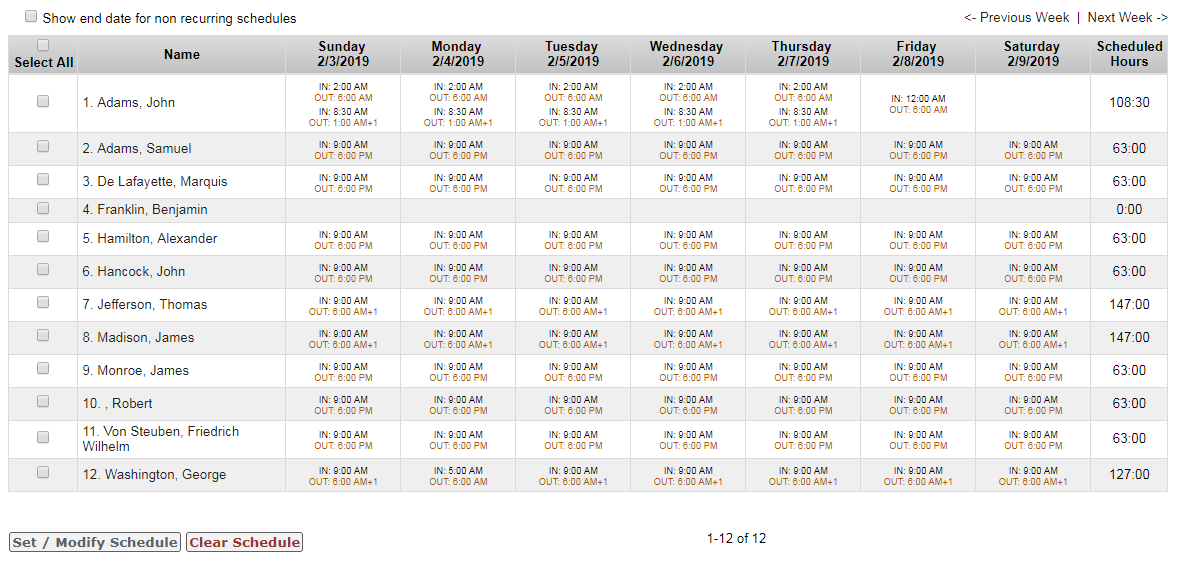Check the row for Jefferson, Thomas
1178x566 pixels.
click(43, 302)
